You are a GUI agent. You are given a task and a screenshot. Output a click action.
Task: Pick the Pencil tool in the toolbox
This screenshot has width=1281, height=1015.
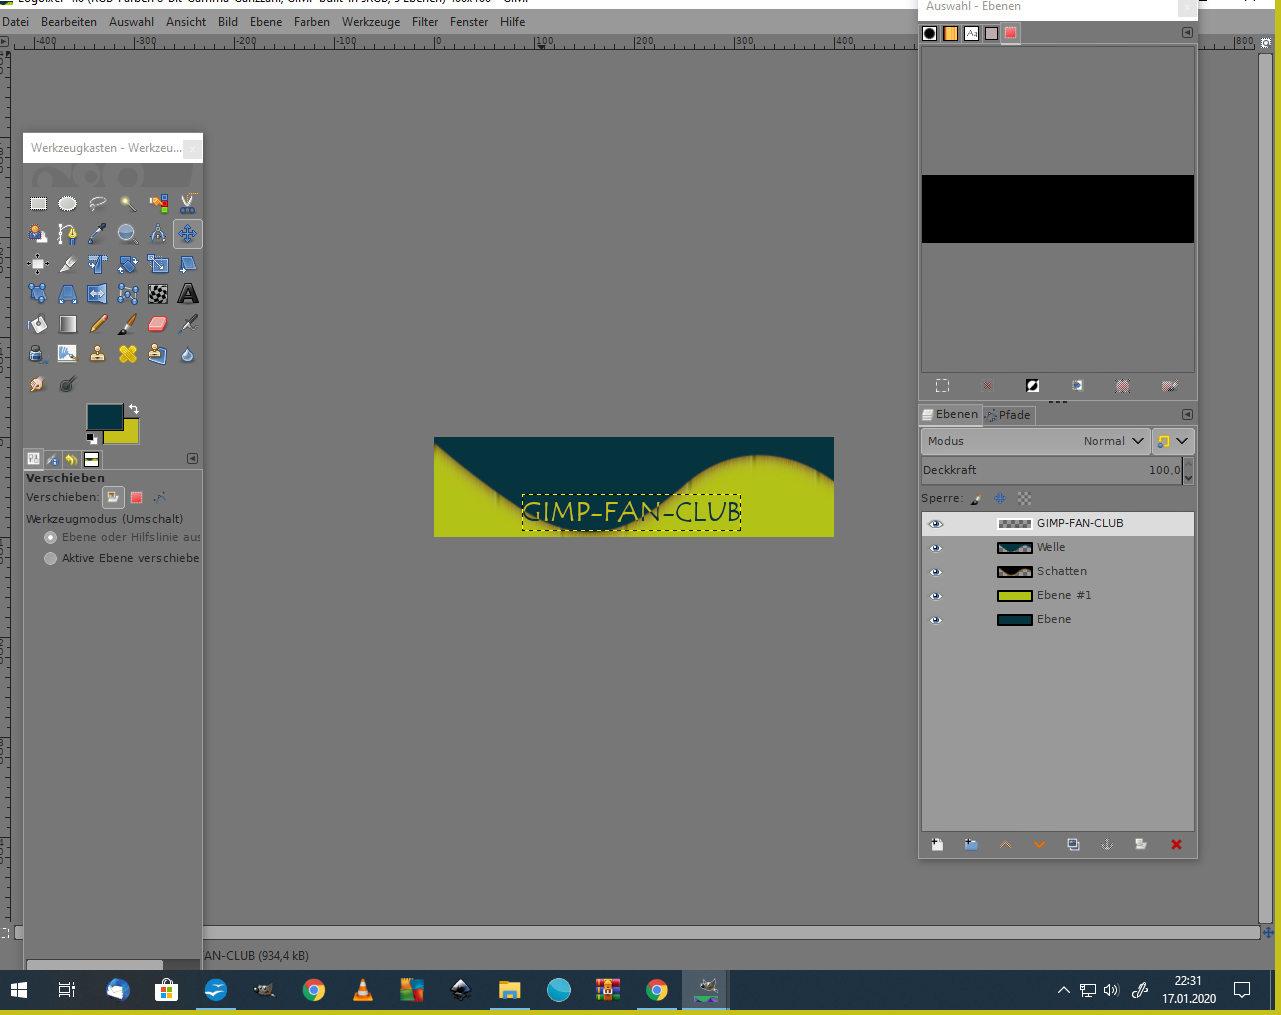pos(98,324)
